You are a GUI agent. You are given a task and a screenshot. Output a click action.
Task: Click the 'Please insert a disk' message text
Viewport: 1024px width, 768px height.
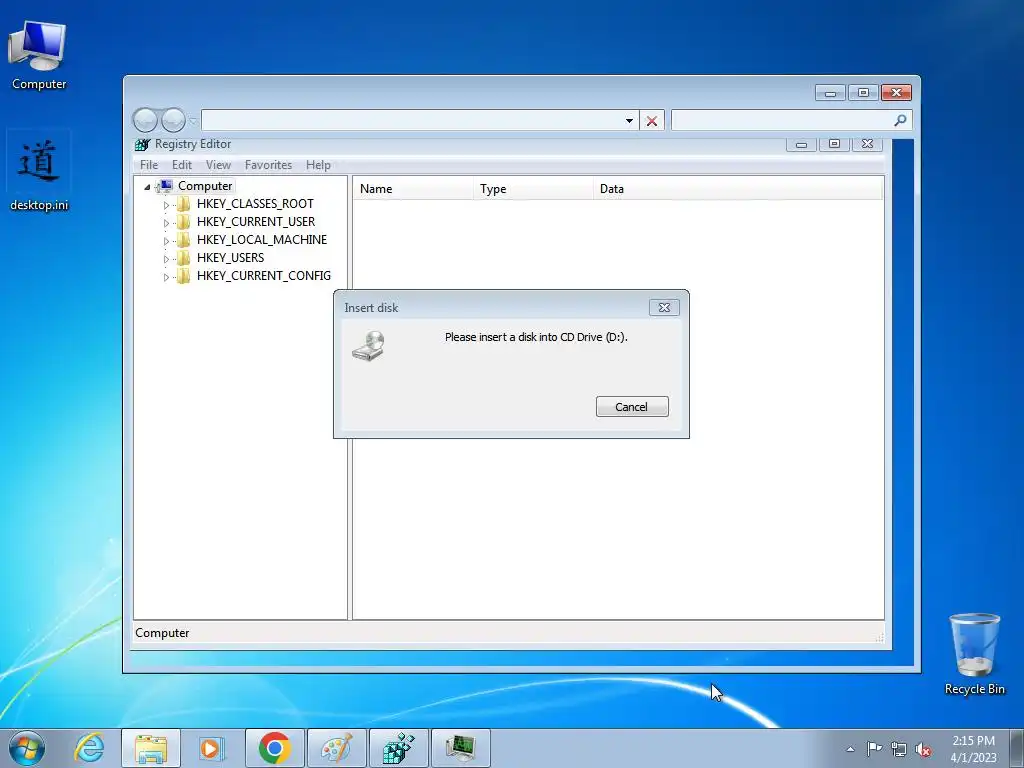(536, 338)
